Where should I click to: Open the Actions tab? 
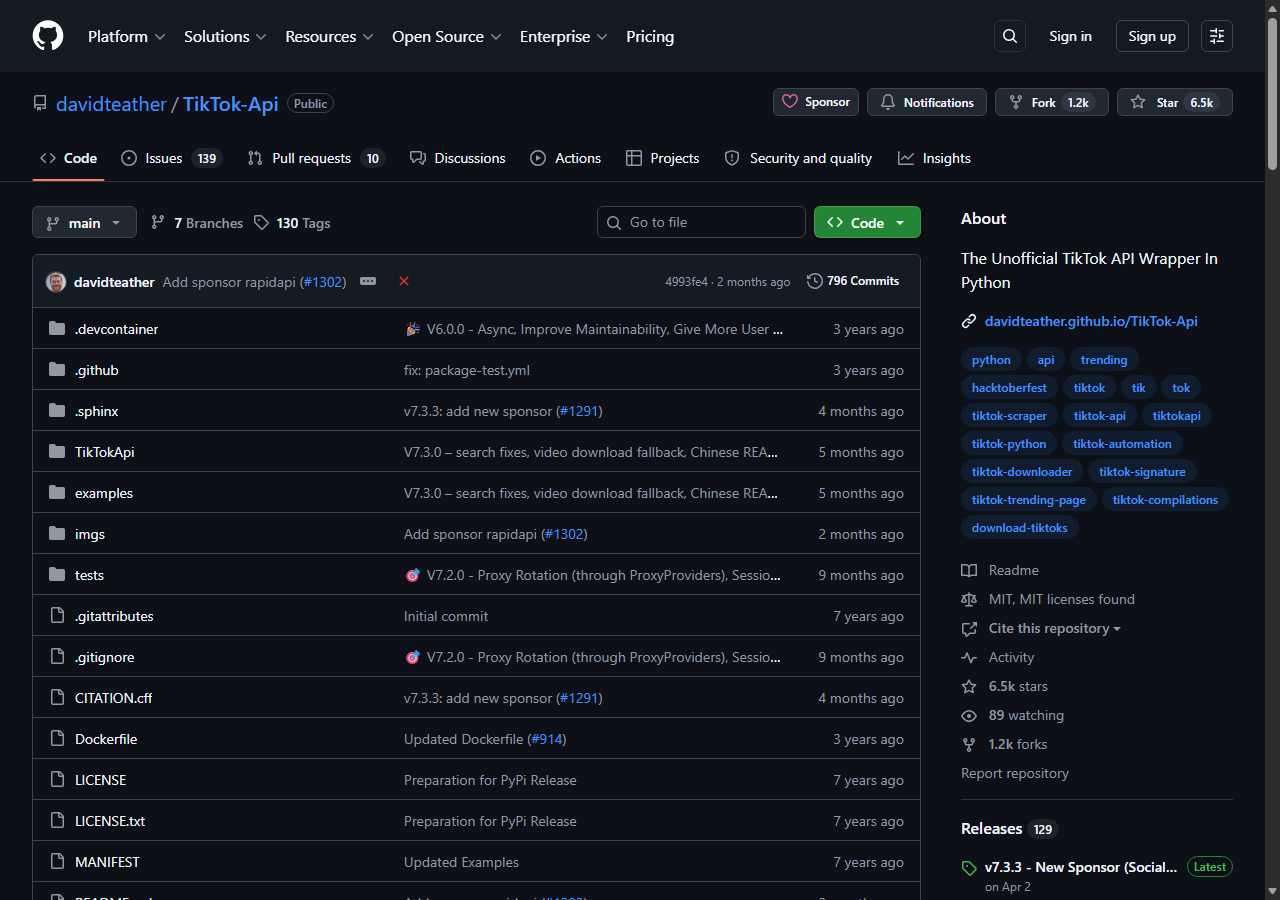[566, 158]
